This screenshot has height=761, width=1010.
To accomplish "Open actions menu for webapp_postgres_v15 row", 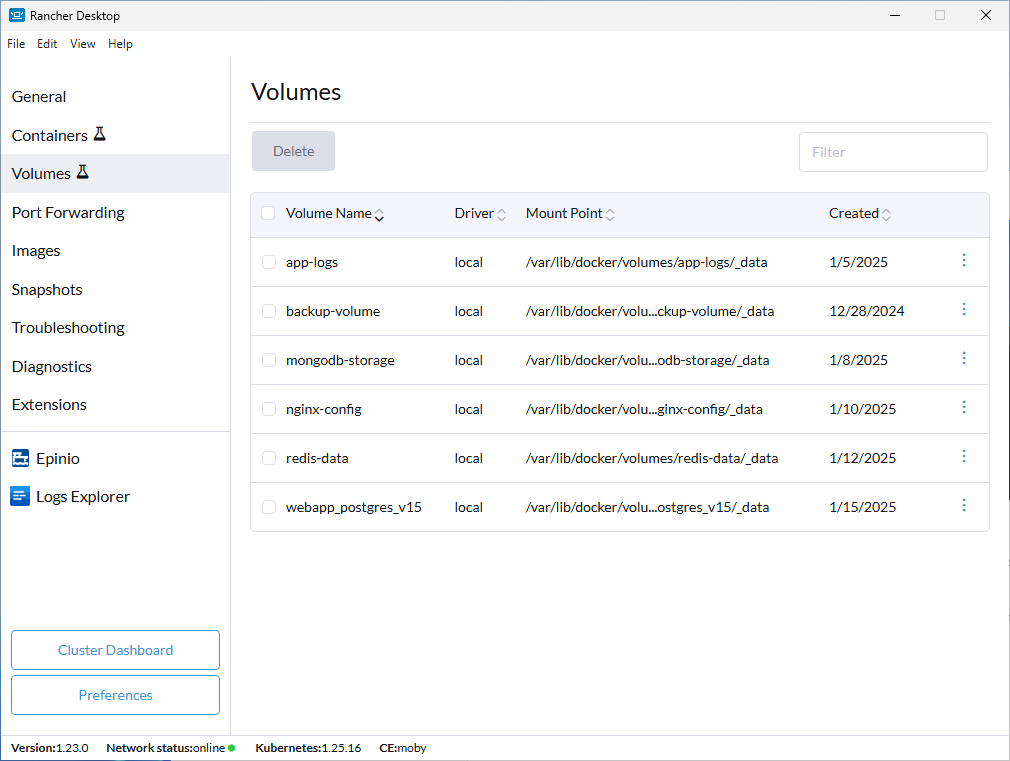I will [964, 505].
